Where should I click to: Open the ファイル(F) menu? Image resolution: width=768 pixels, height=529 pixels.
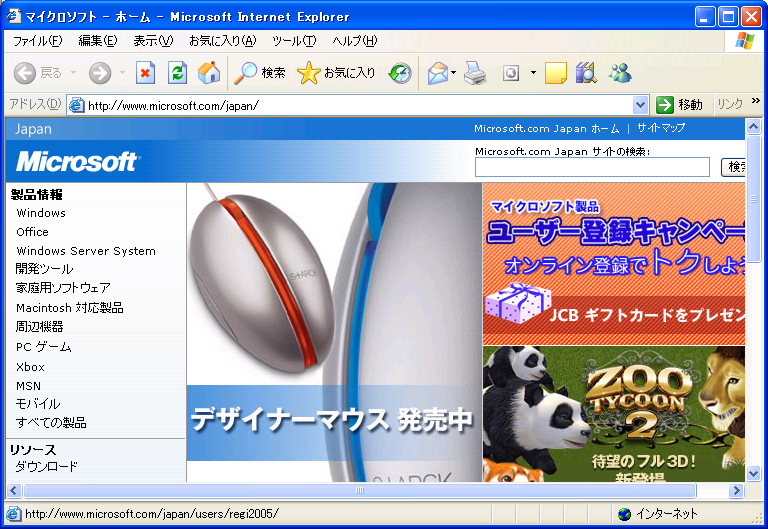(38, 41)
